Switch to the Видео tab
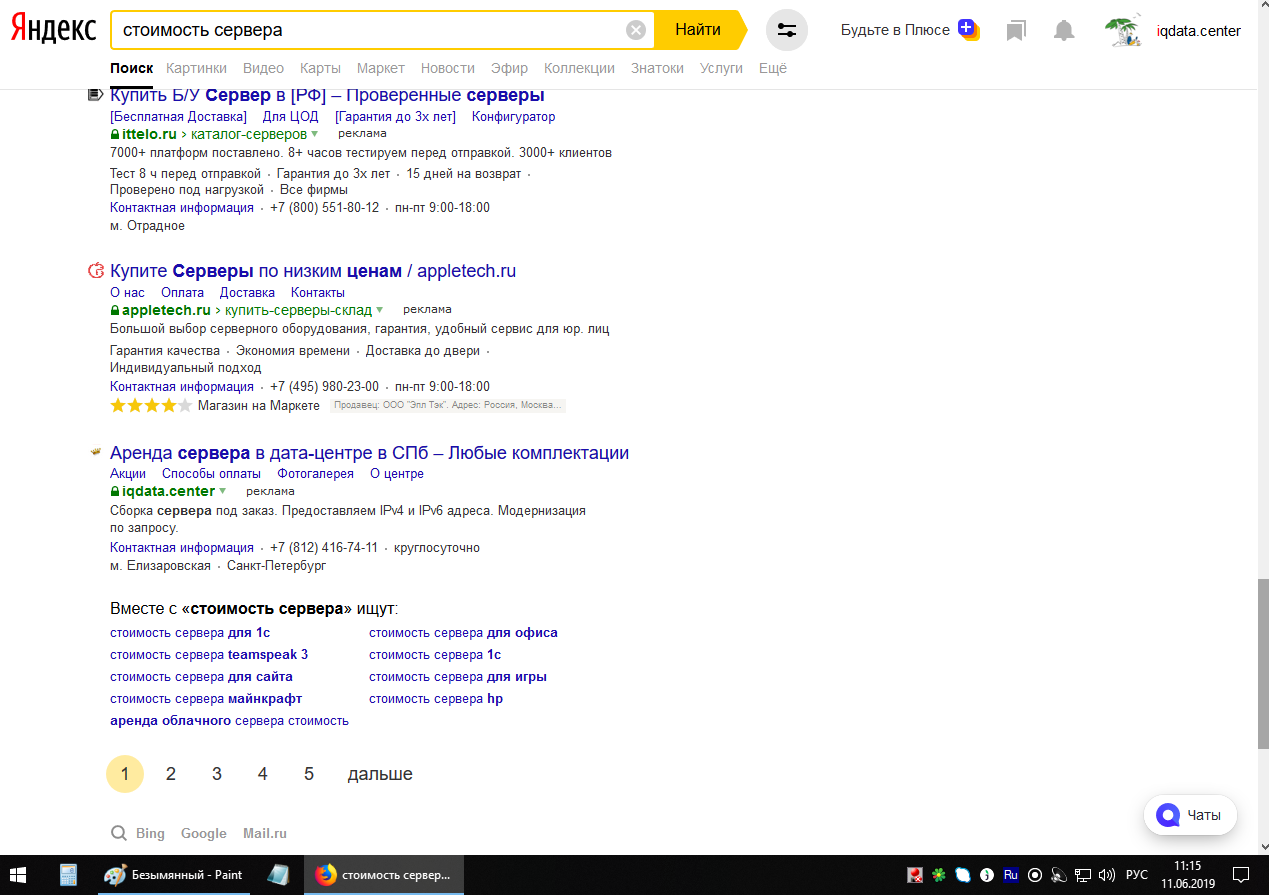The image size is (1269, 895). (263, 68)
